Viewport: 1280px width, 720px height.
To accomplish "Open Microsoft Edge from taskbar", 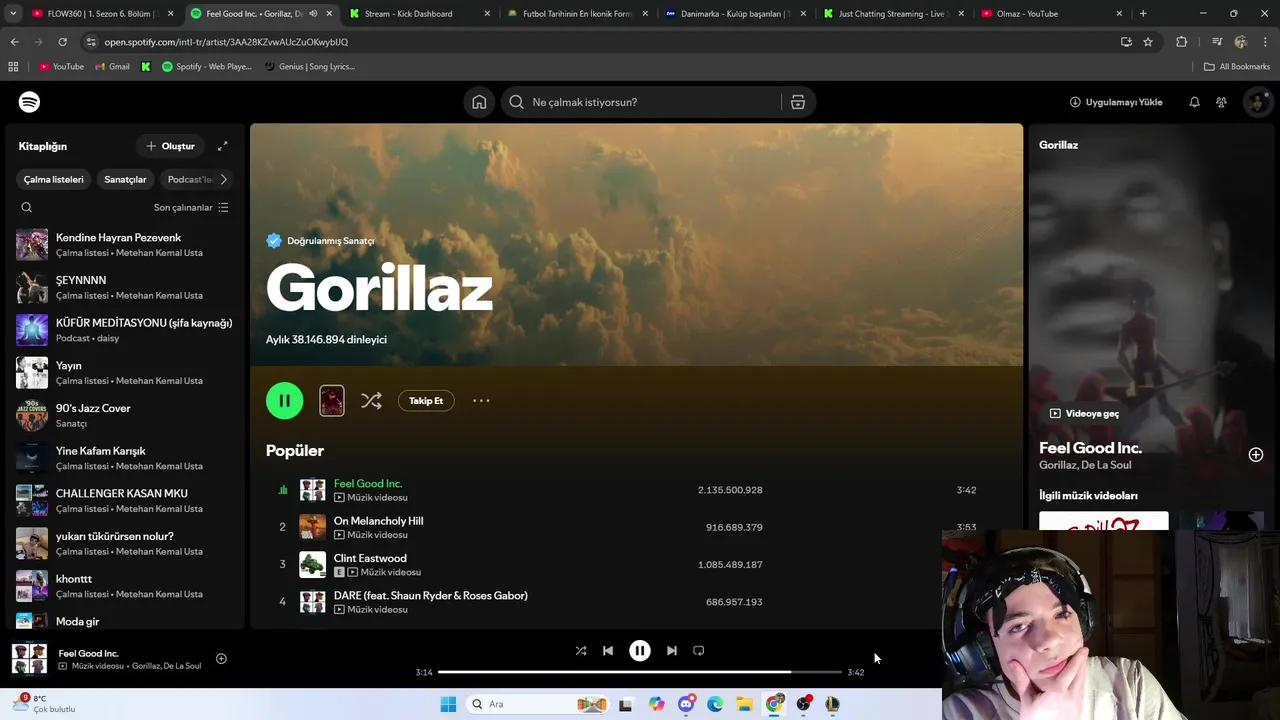I will pyautogui.click(x=715, y=704).
